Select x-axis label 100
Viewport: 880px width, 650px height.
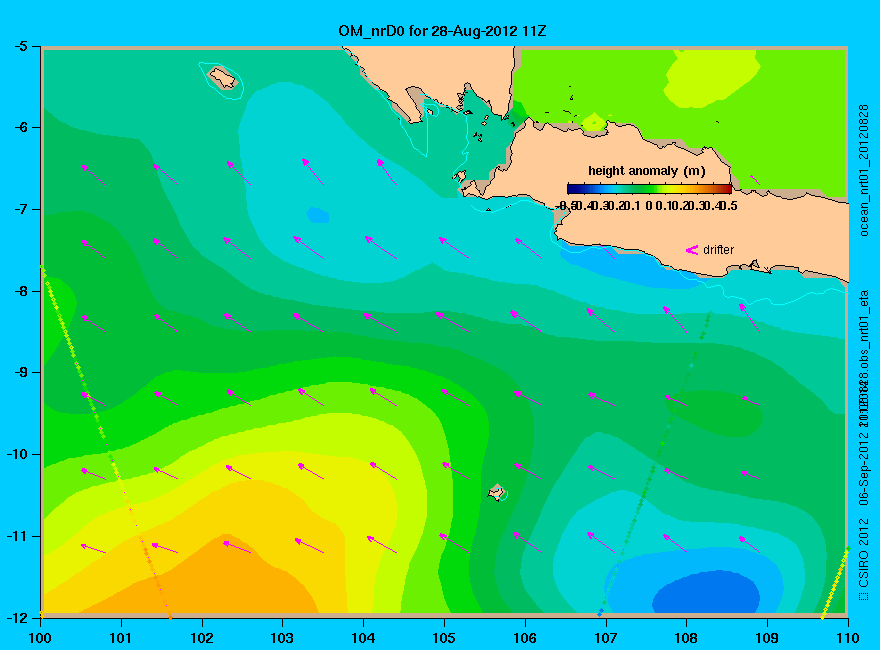40,638
